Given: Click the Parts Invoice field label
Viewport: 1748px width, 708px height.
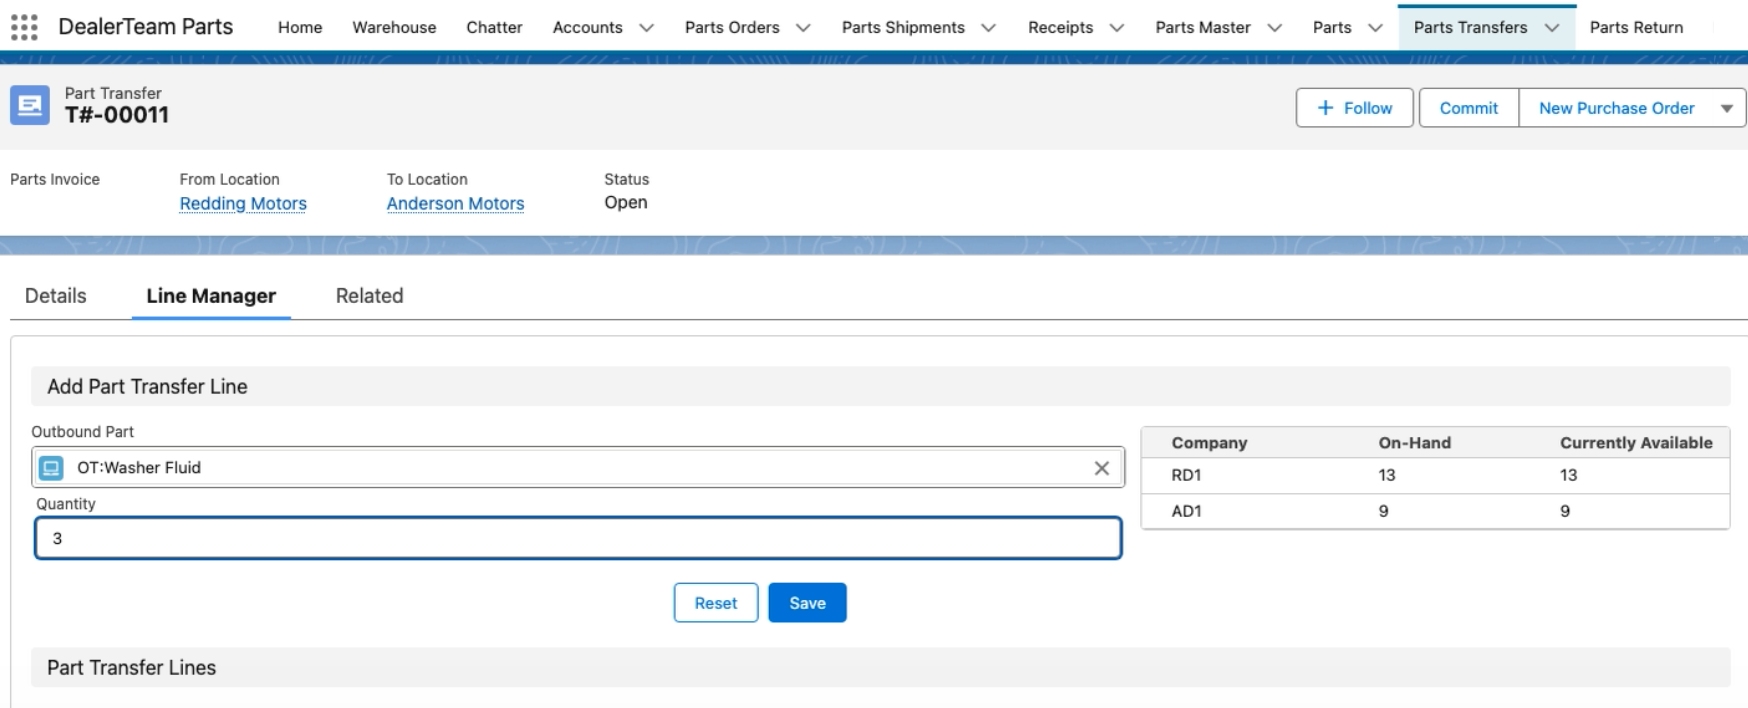Looking at the screenshot, I should [55, 179].
